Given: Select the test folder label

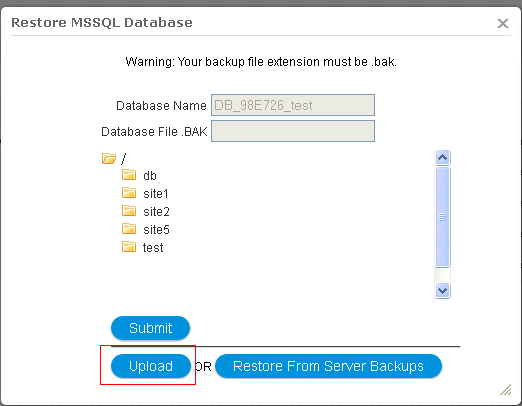Looking at the screenshot, I should point(153,248).
